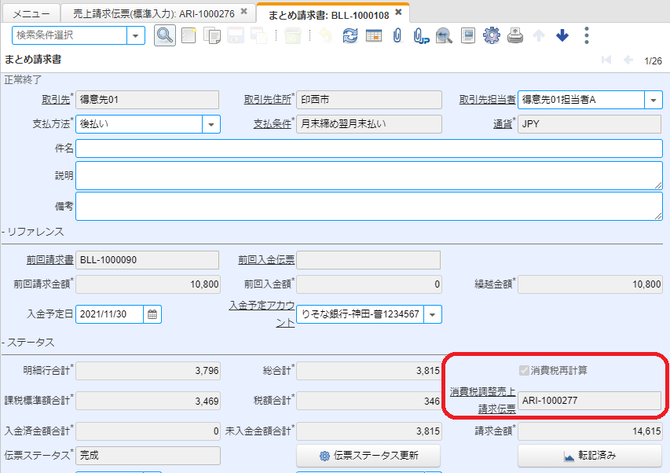Click into the 備考 text area
The image size is (670, 473).
[x=369, y=206]
